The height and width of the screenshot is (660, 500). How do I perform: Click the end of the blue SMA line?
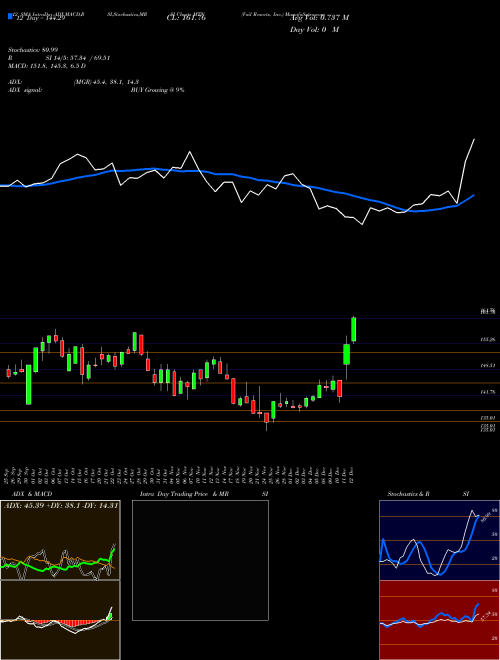pyautogui.click(x=474, y=195)
